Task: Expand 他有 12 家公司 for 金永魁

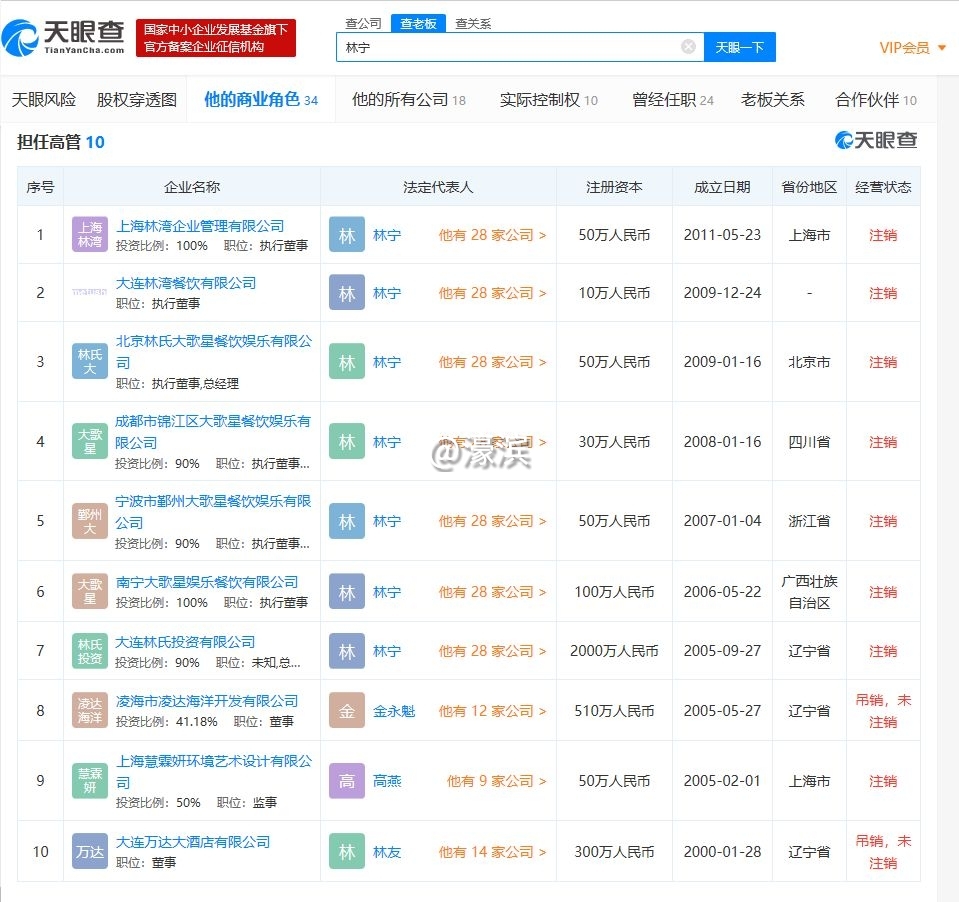Action: click(x=492, y=711)
